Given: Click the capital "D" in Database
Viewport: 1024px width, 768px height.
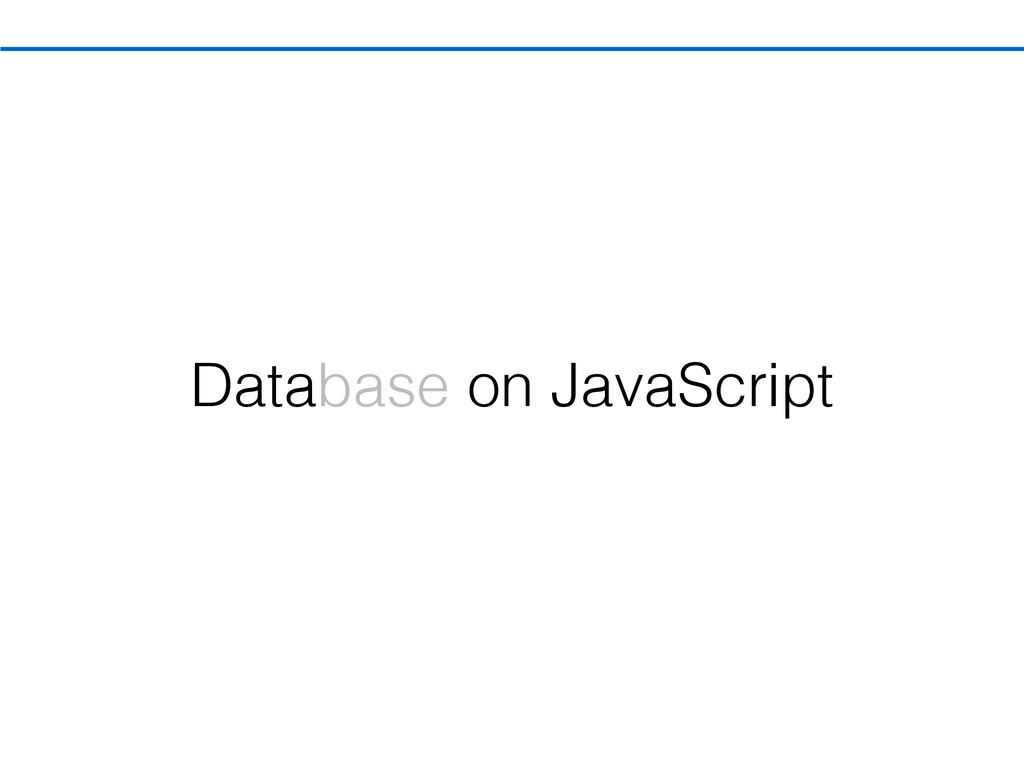Looking at the screenshot, I should click(x=209, y=386).
